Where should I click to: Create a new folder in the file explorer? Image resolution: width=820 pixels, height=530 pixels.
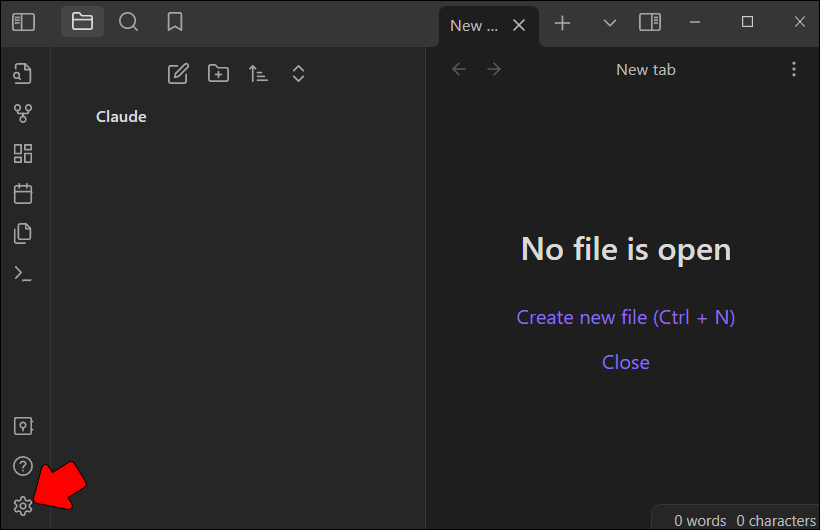coord(218,73)
